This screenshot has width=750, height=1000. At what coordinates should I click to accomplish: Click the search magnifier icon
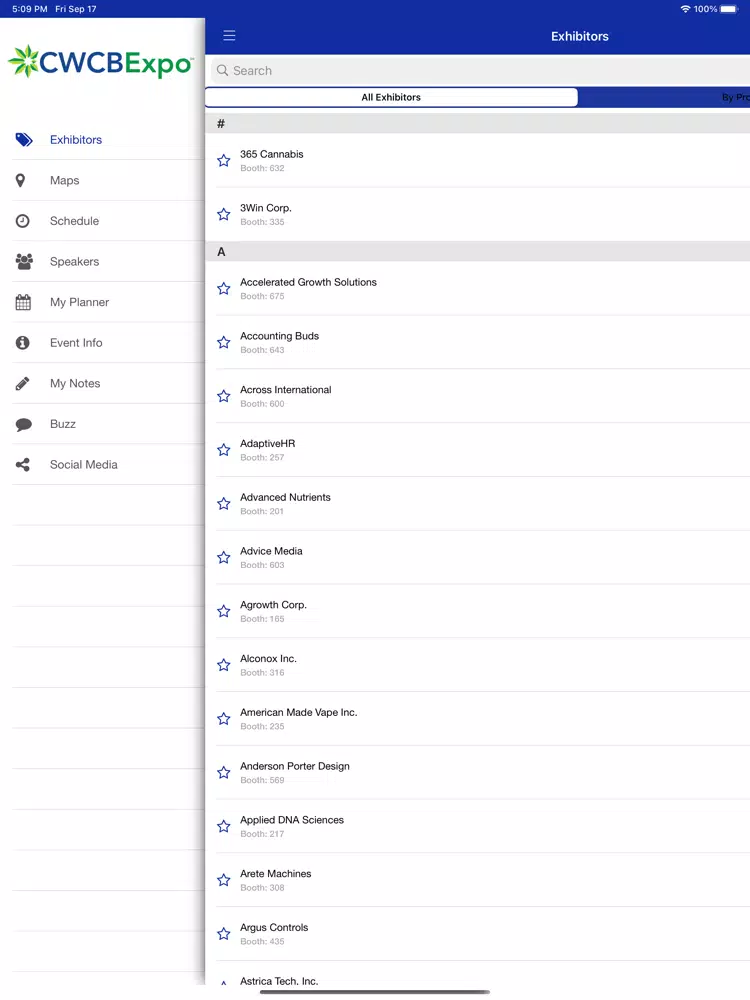point(223,70)
